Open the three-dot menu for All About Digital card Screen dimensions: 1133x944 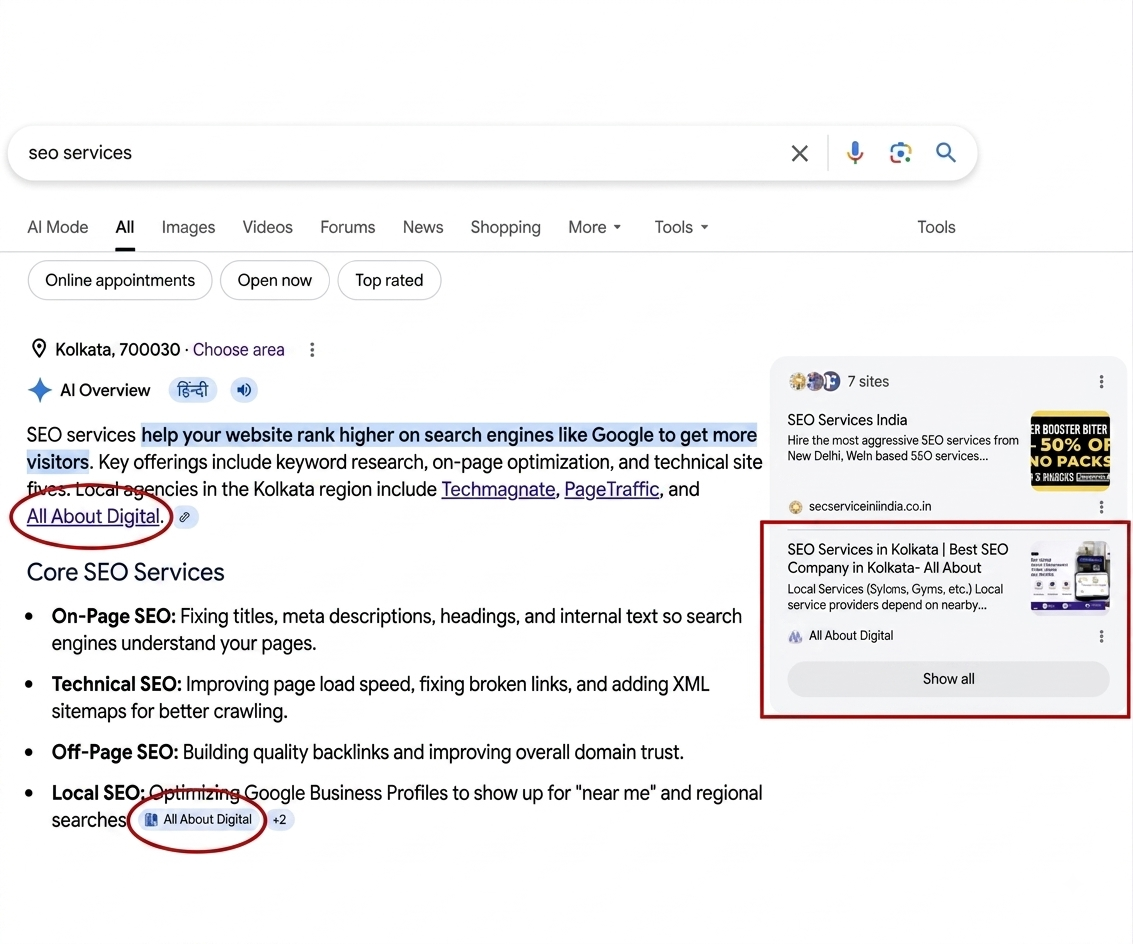1101,636
